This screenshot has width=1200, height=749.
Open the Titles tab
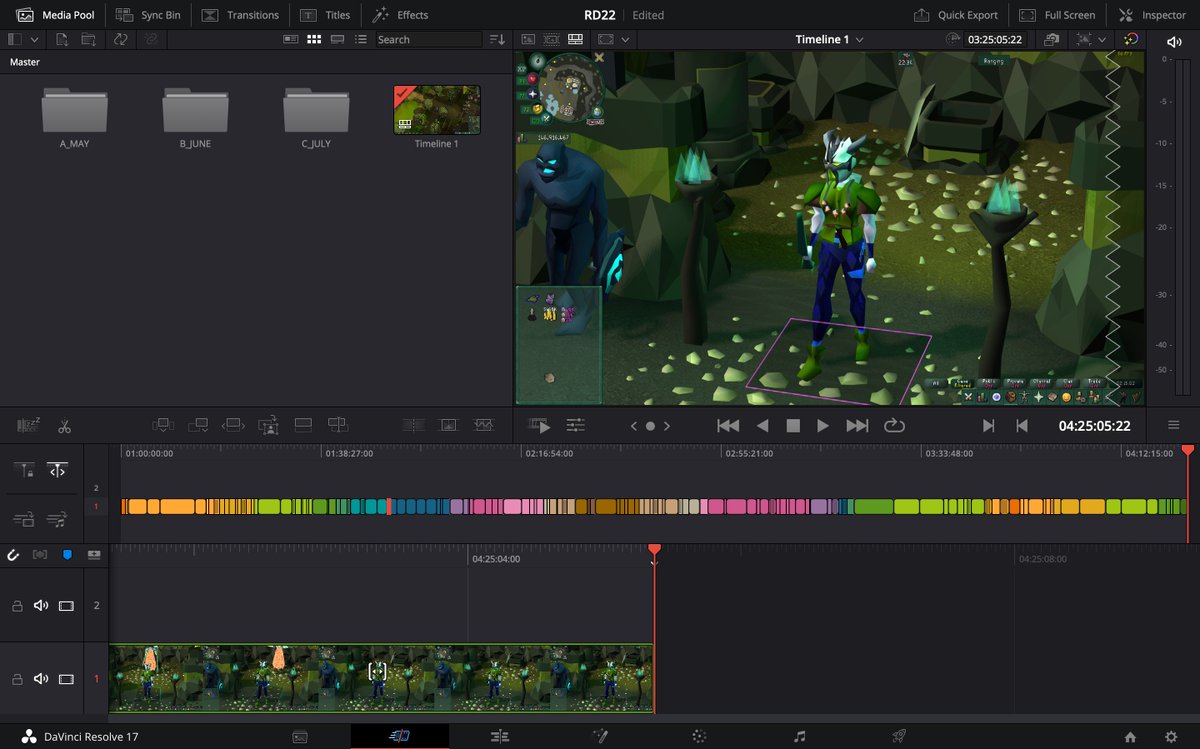pyautogui.click(x=325, y=15)
